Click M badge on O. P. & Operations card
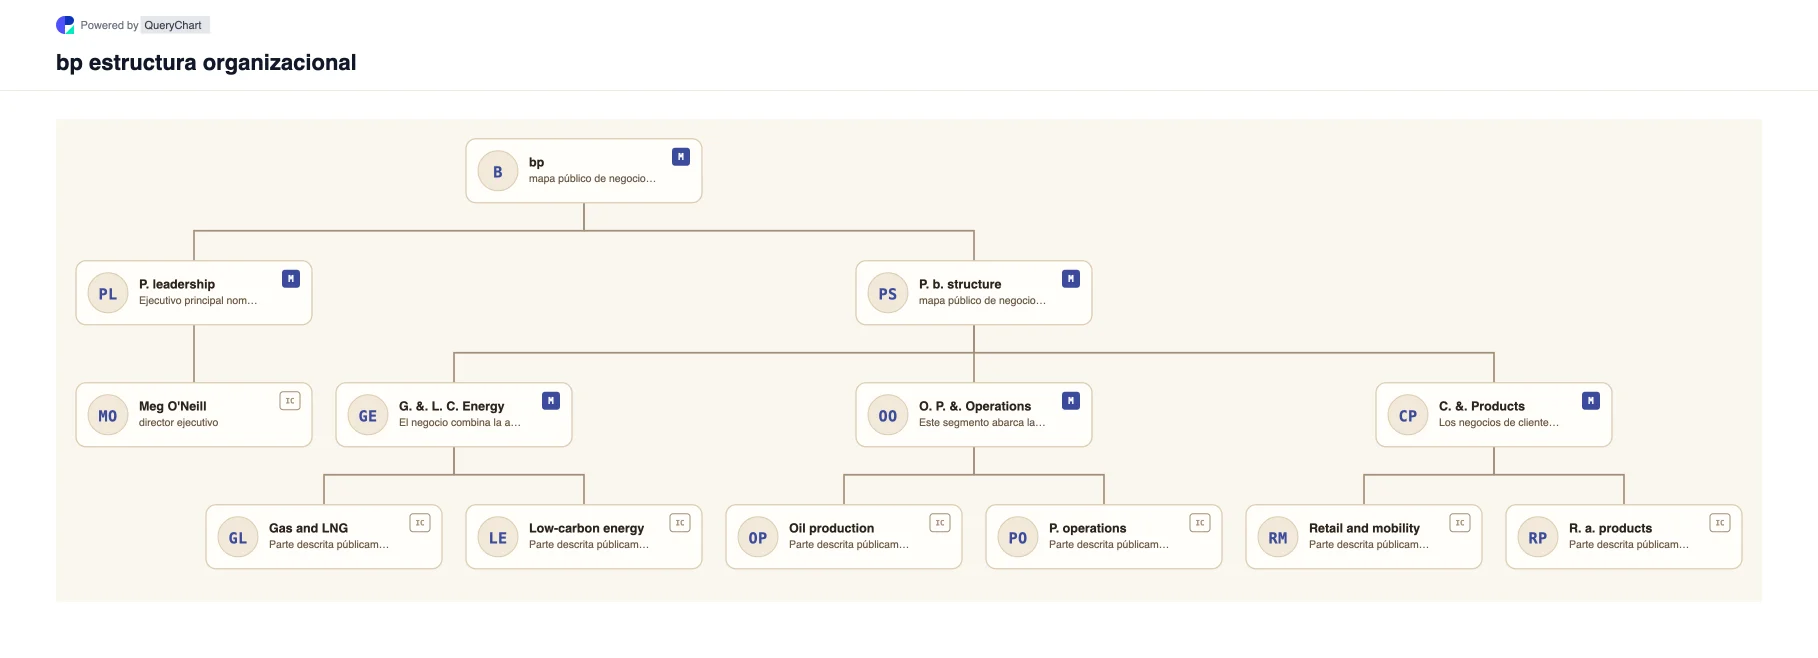Screen dimensions: 1818x658 coord(1071,401)
